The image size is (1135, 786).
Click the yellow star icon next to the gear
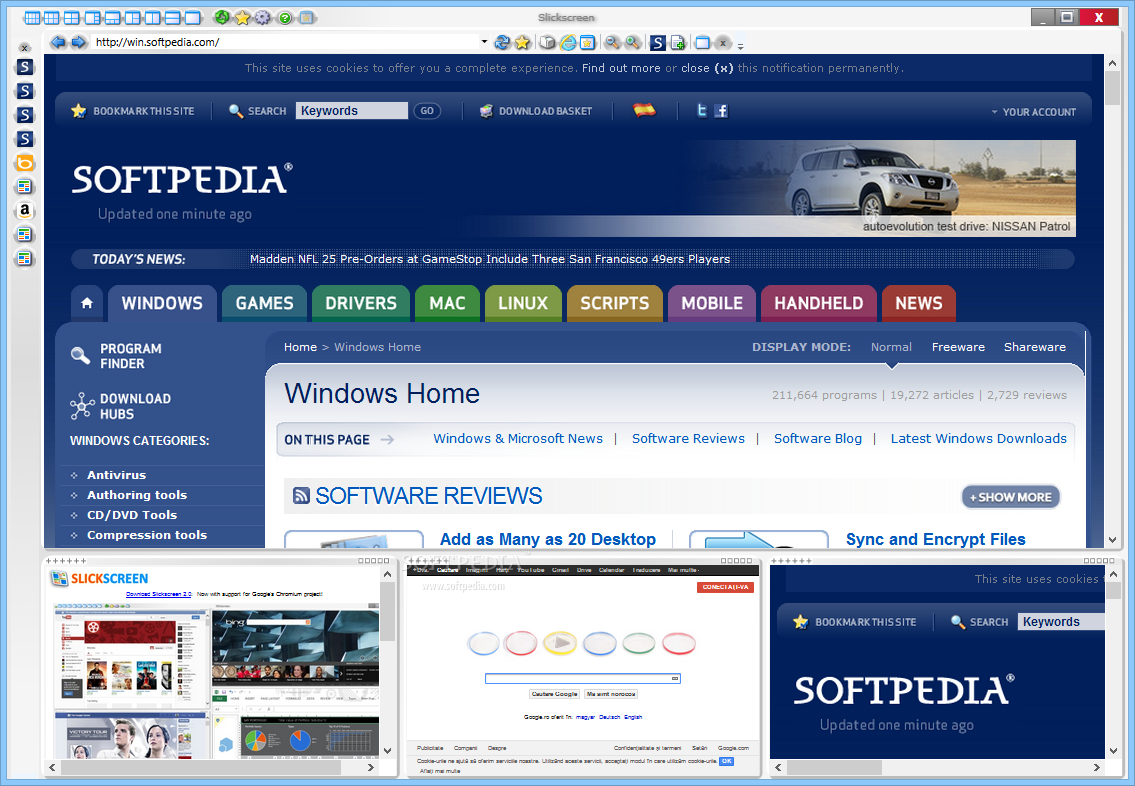tap(242, 17)
